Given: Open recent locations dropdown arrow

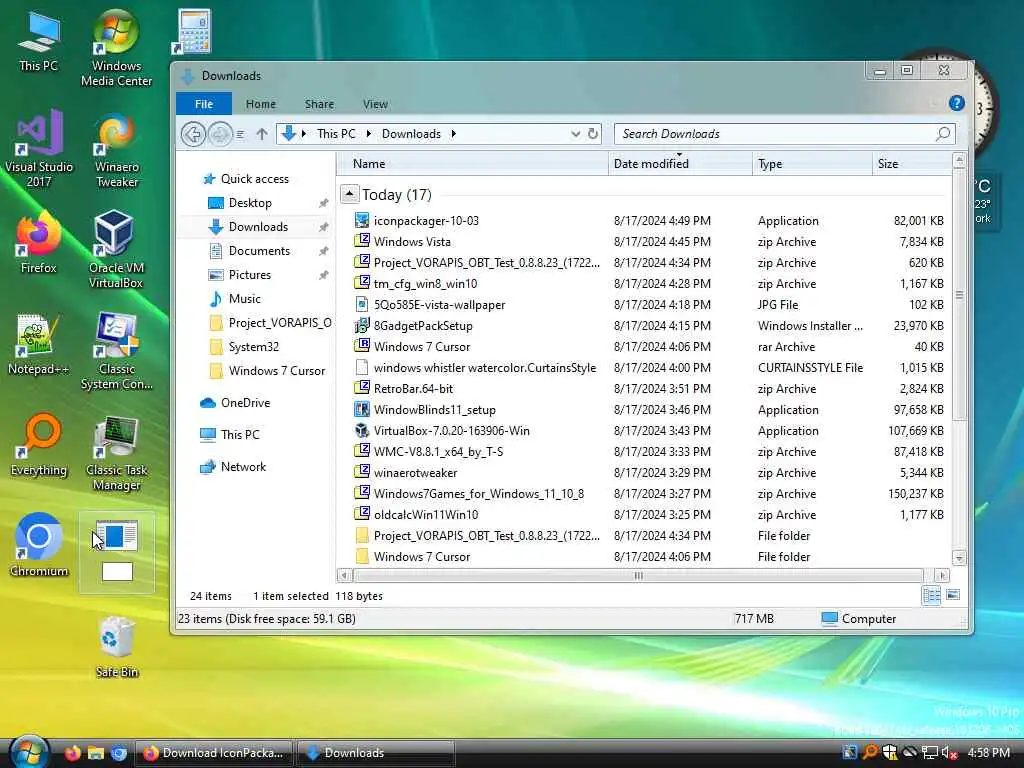Looking at the screenshot, I should (x=240, y=135).
